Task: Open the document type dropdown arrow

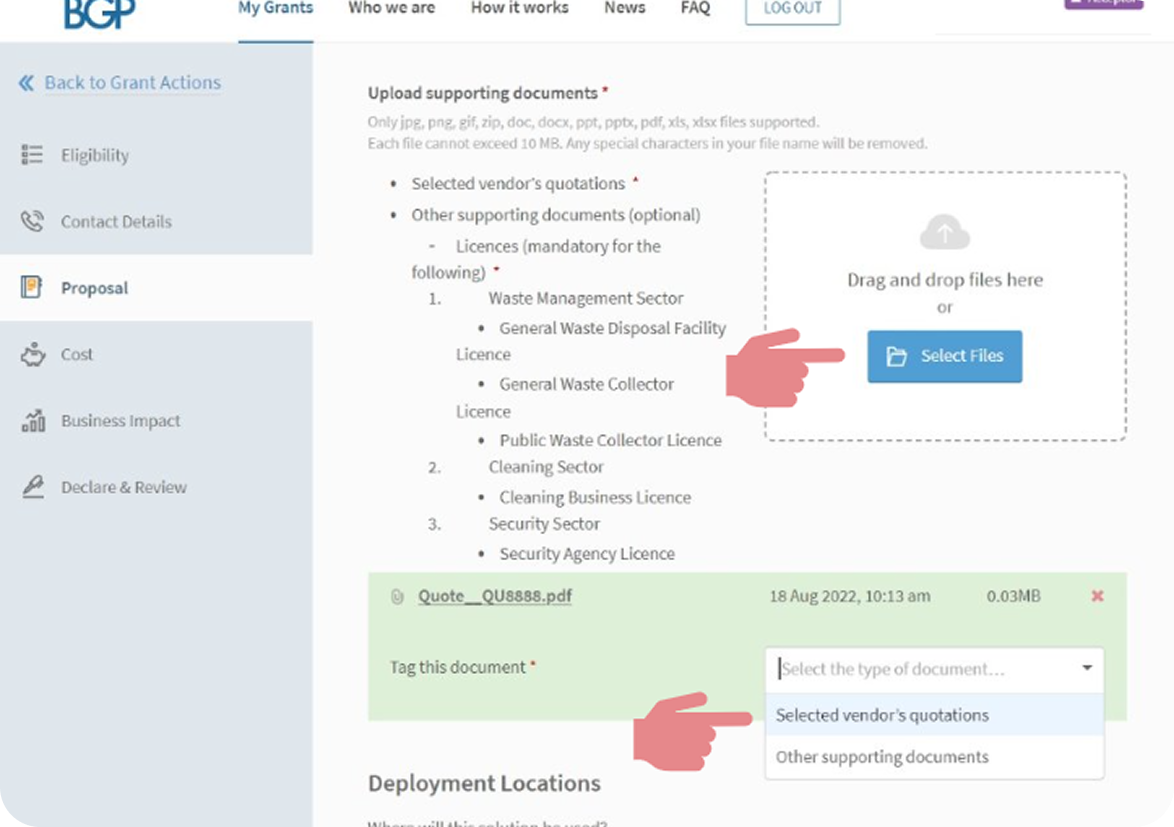Action: coord(1087,669)
